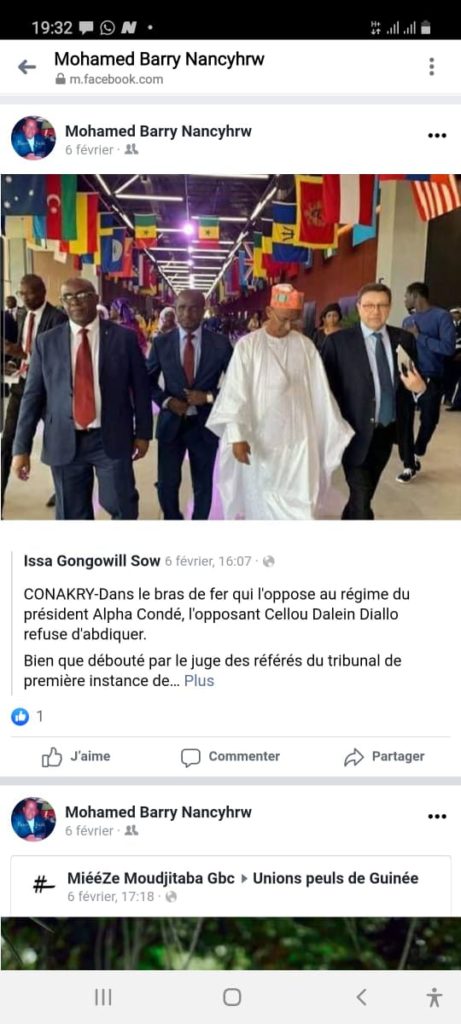Tap the accessibility shortcut icon
This screenshot has height=1024, width=461.
[434, 997]
